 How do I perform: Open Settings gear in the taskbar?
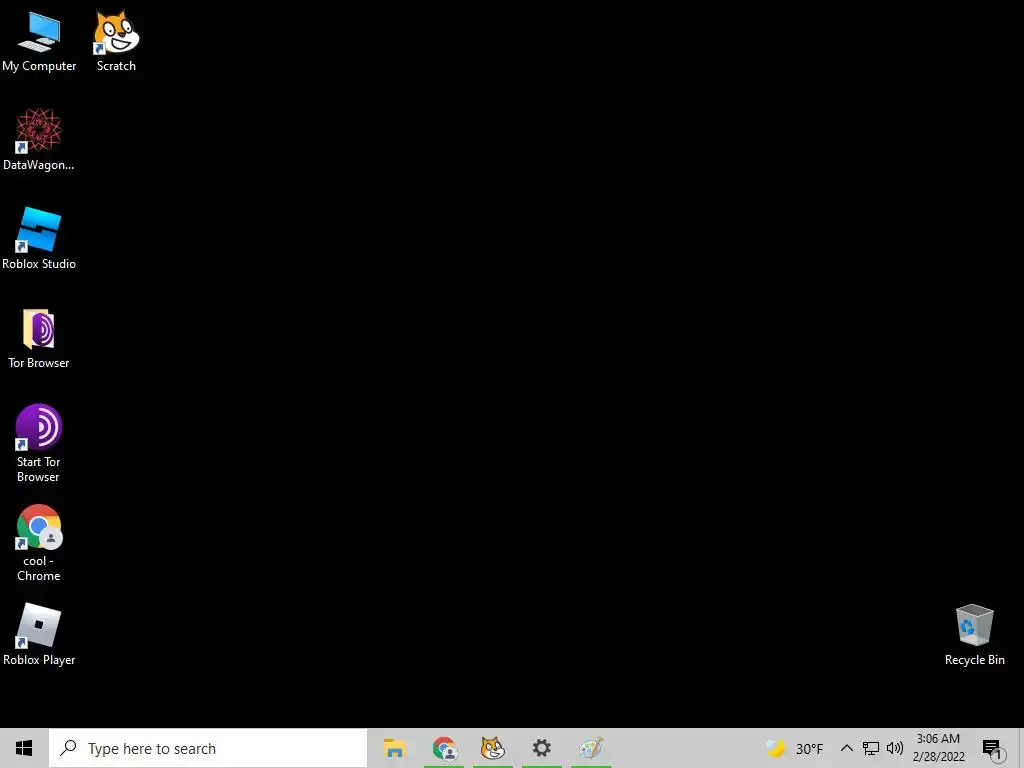541,748
